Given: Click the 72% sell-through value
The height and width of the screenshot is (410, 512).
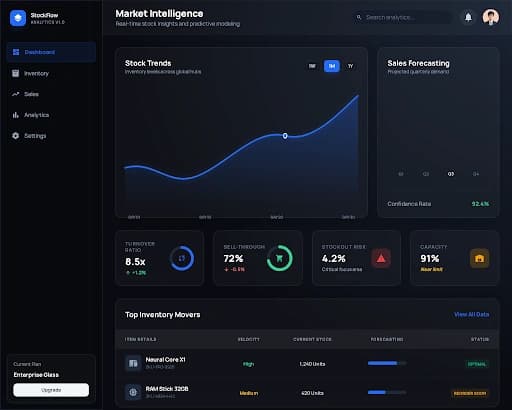Looking at the screenshot, I should pyautogui.click(x=233, y=258).
